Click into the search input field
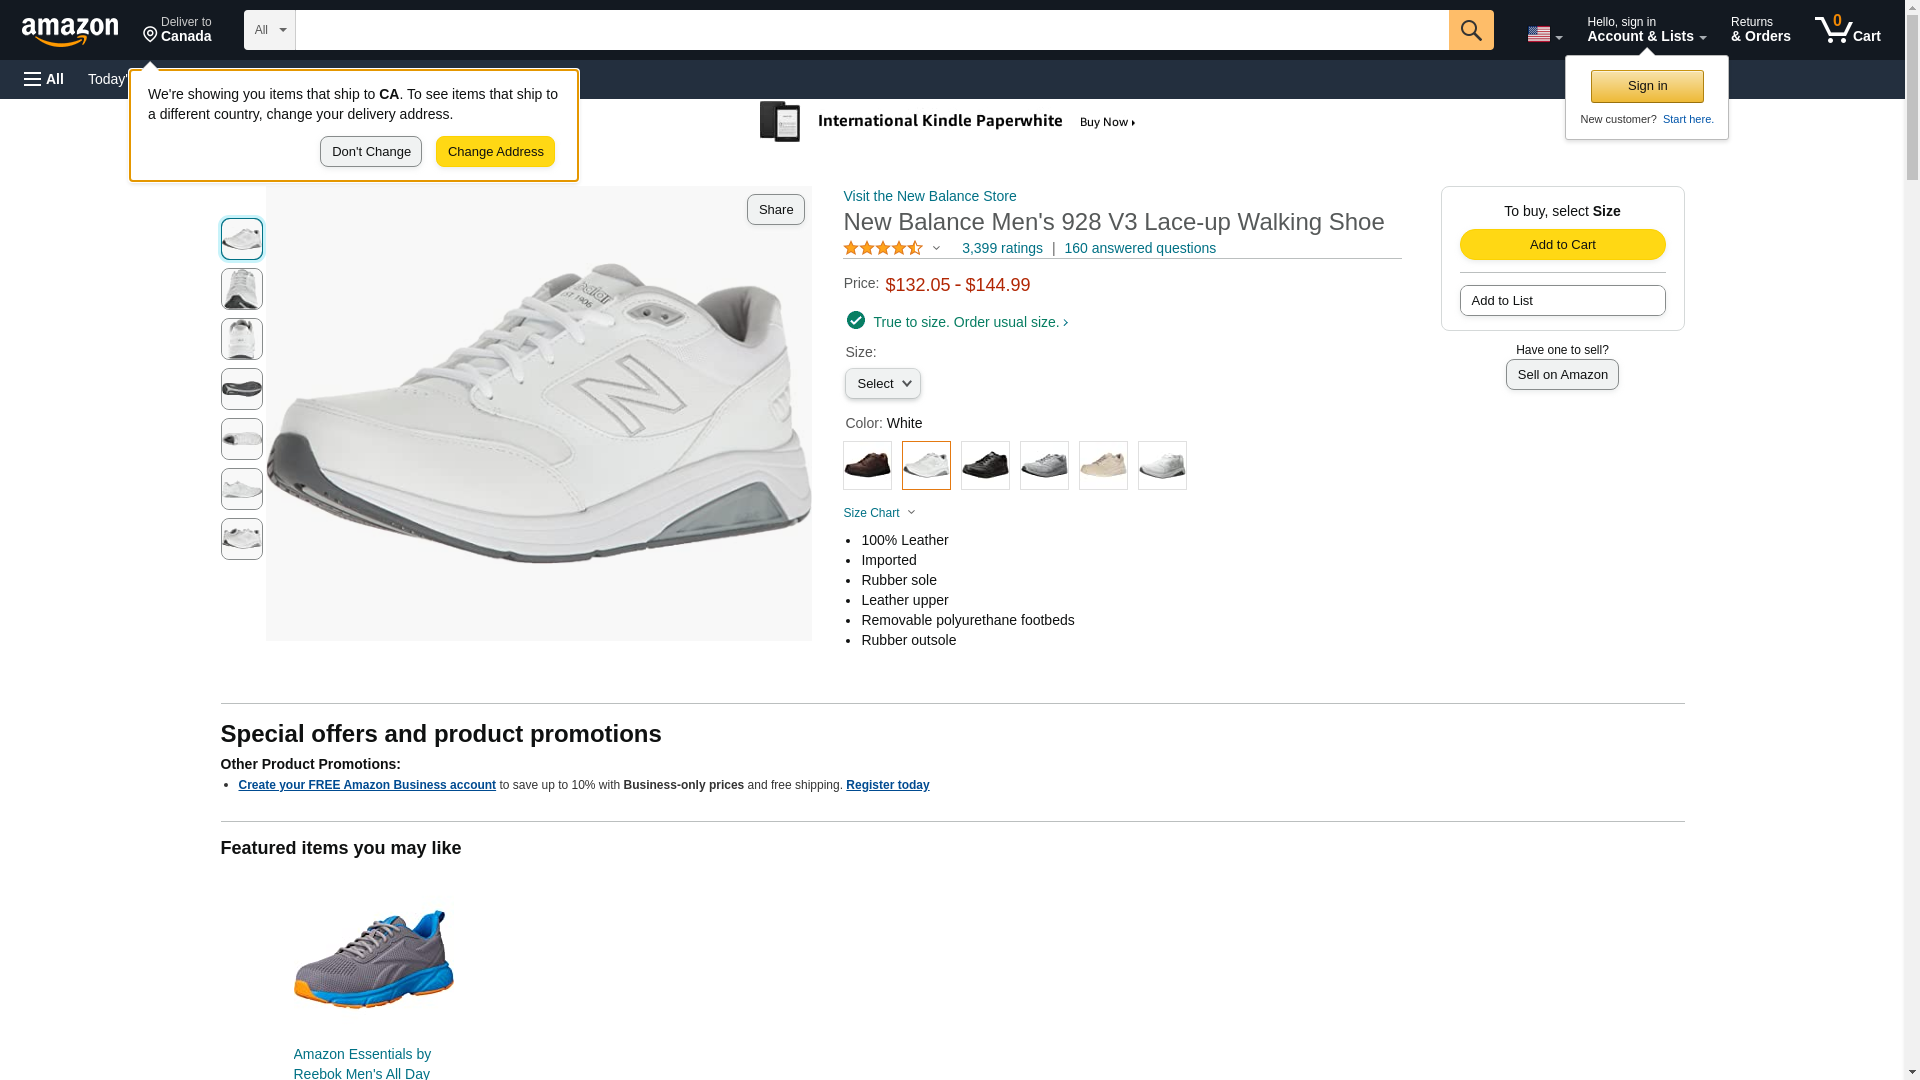1920x1080 pixels. point(871,30)
